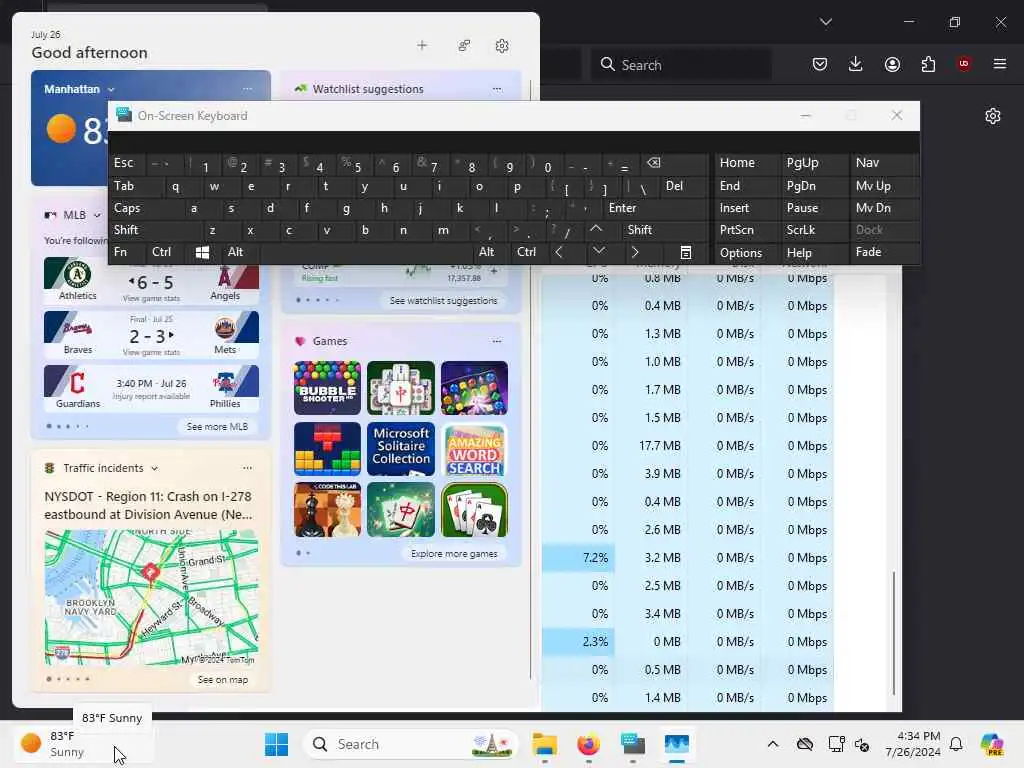Open Amazing Word Search game tile

click(474, 449)
